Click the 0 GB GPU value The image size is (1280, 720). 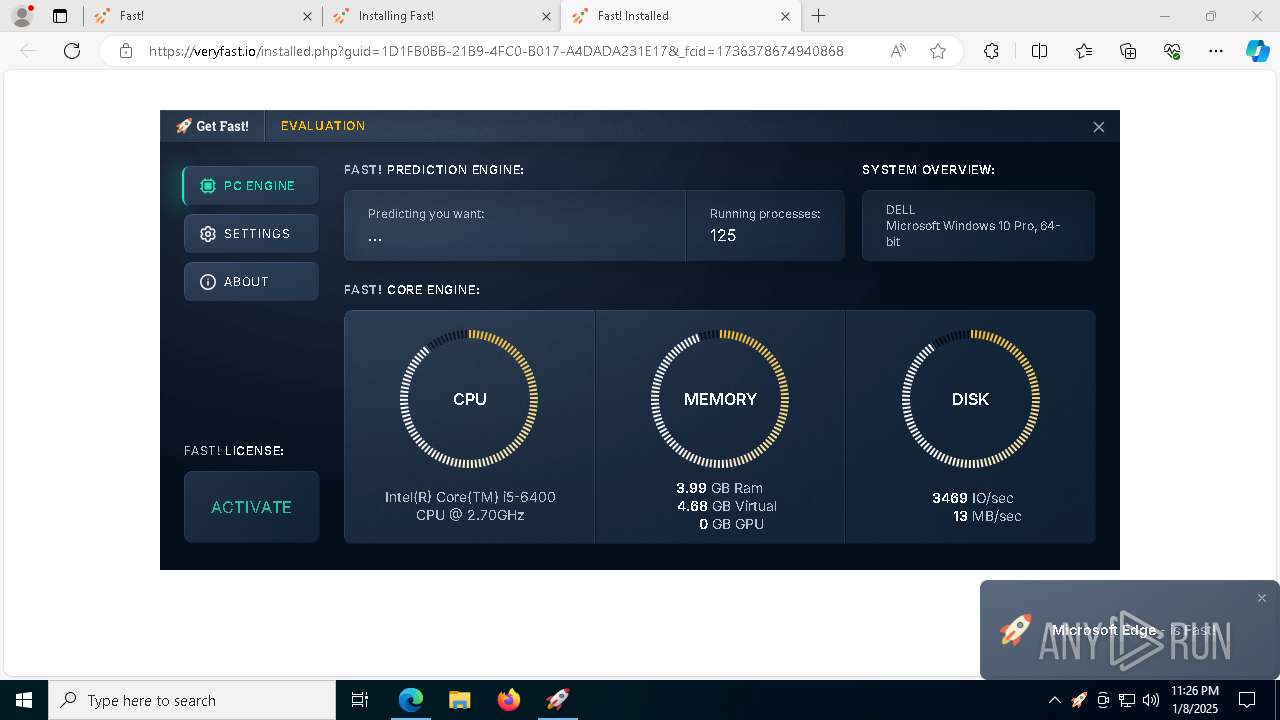(x=731, y=524)
